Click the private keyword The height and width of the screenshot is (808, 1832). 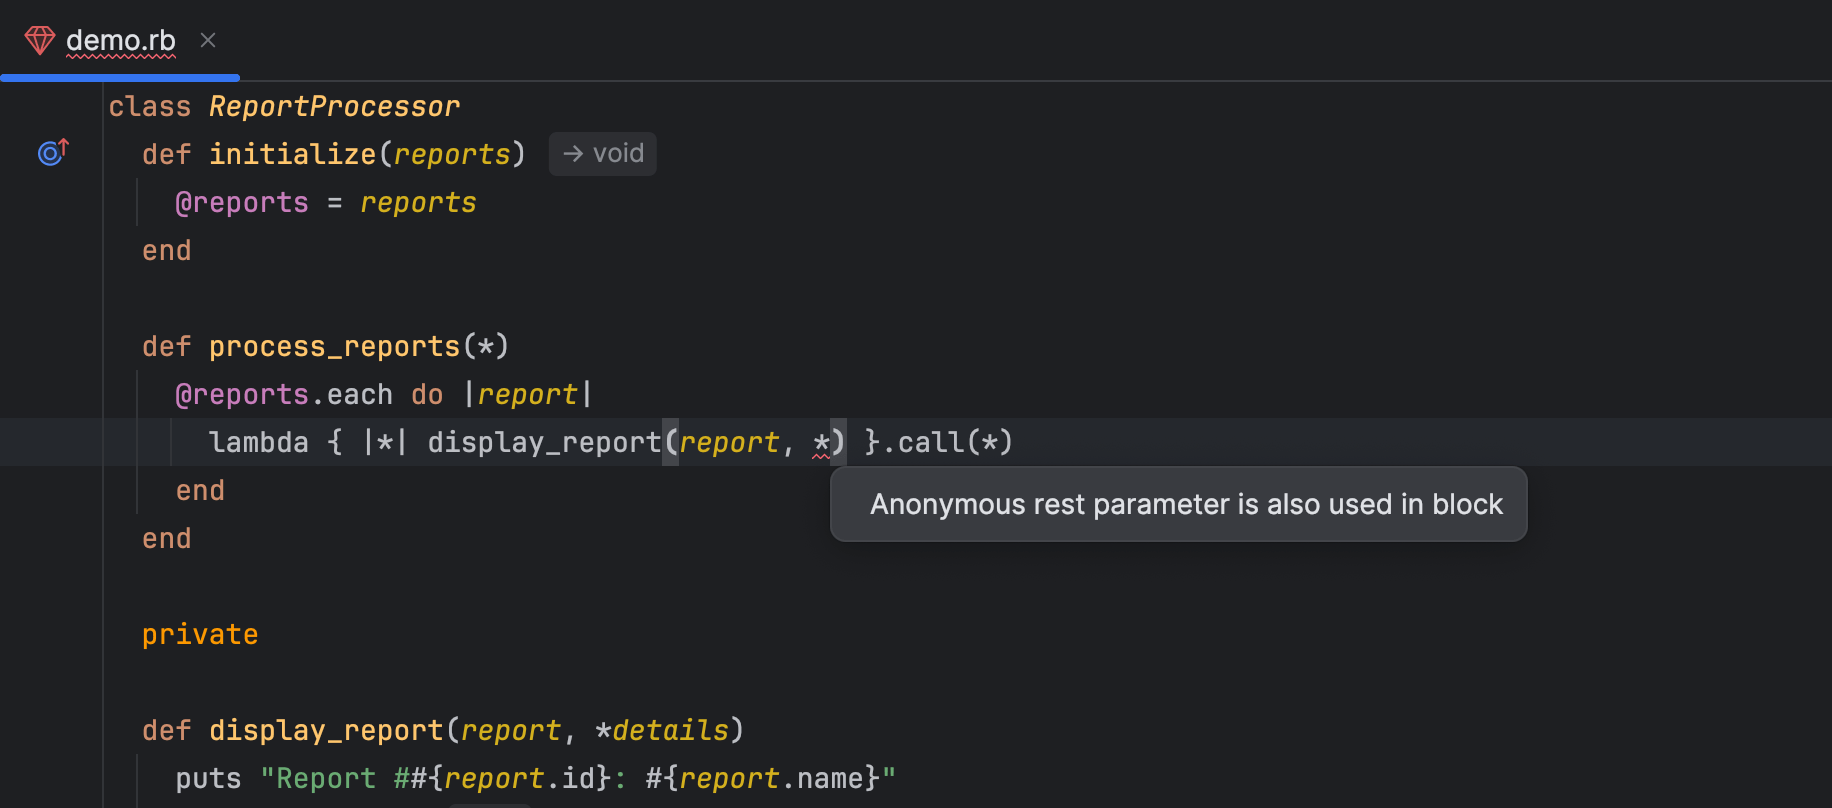click(200, 634)
